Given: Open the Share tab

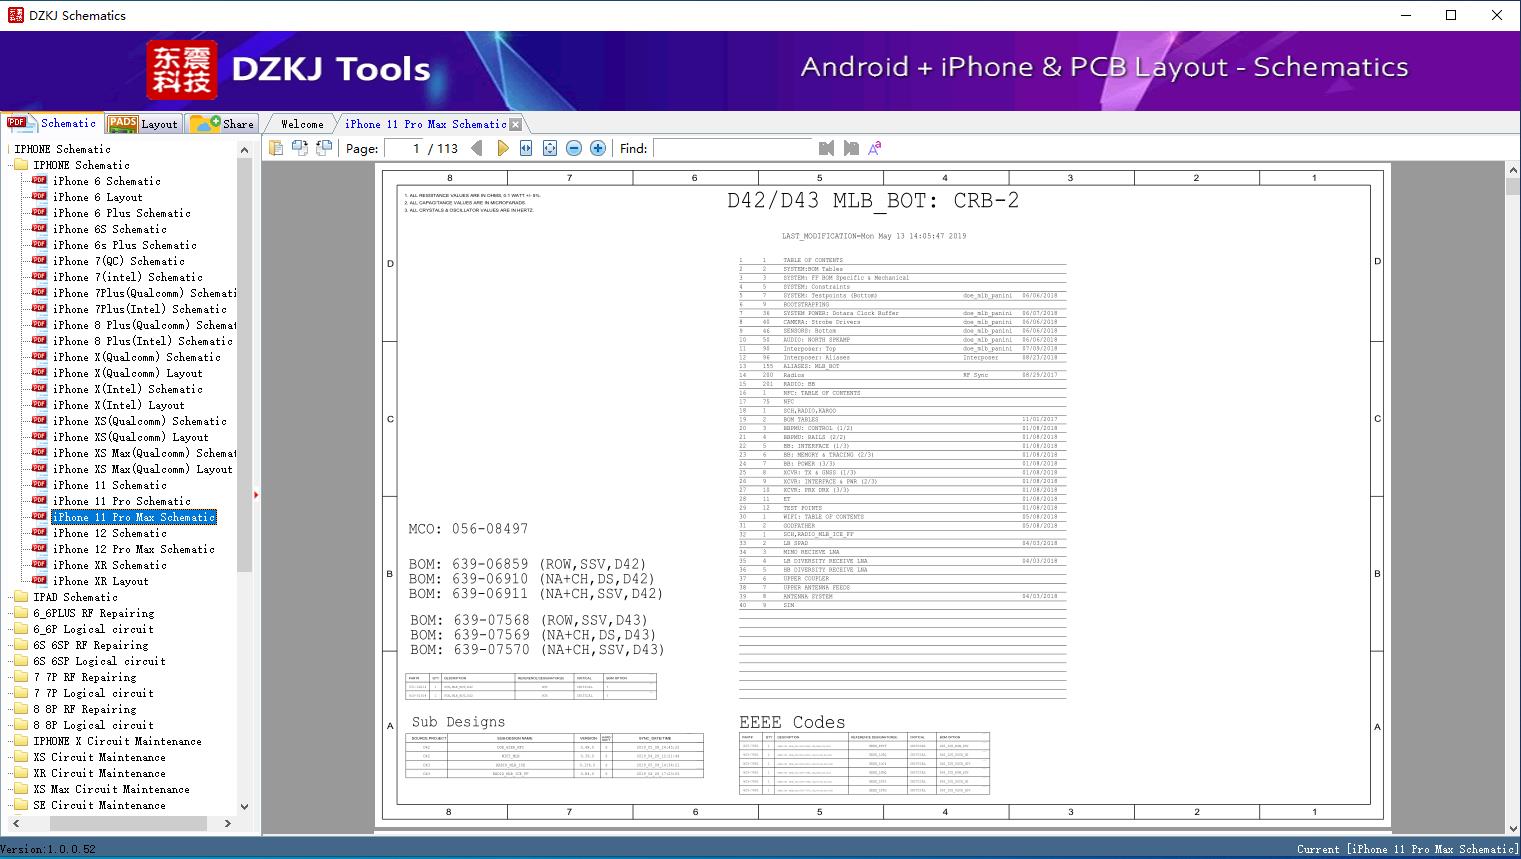Looking at the screenshot, I should pyautogui.click(x=223, y=124).
